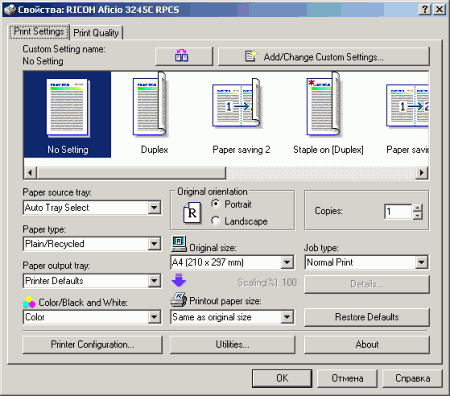This screenshot has height=396, width=450.
Task: Open the Job type dropdown
Action: (421, 262)
